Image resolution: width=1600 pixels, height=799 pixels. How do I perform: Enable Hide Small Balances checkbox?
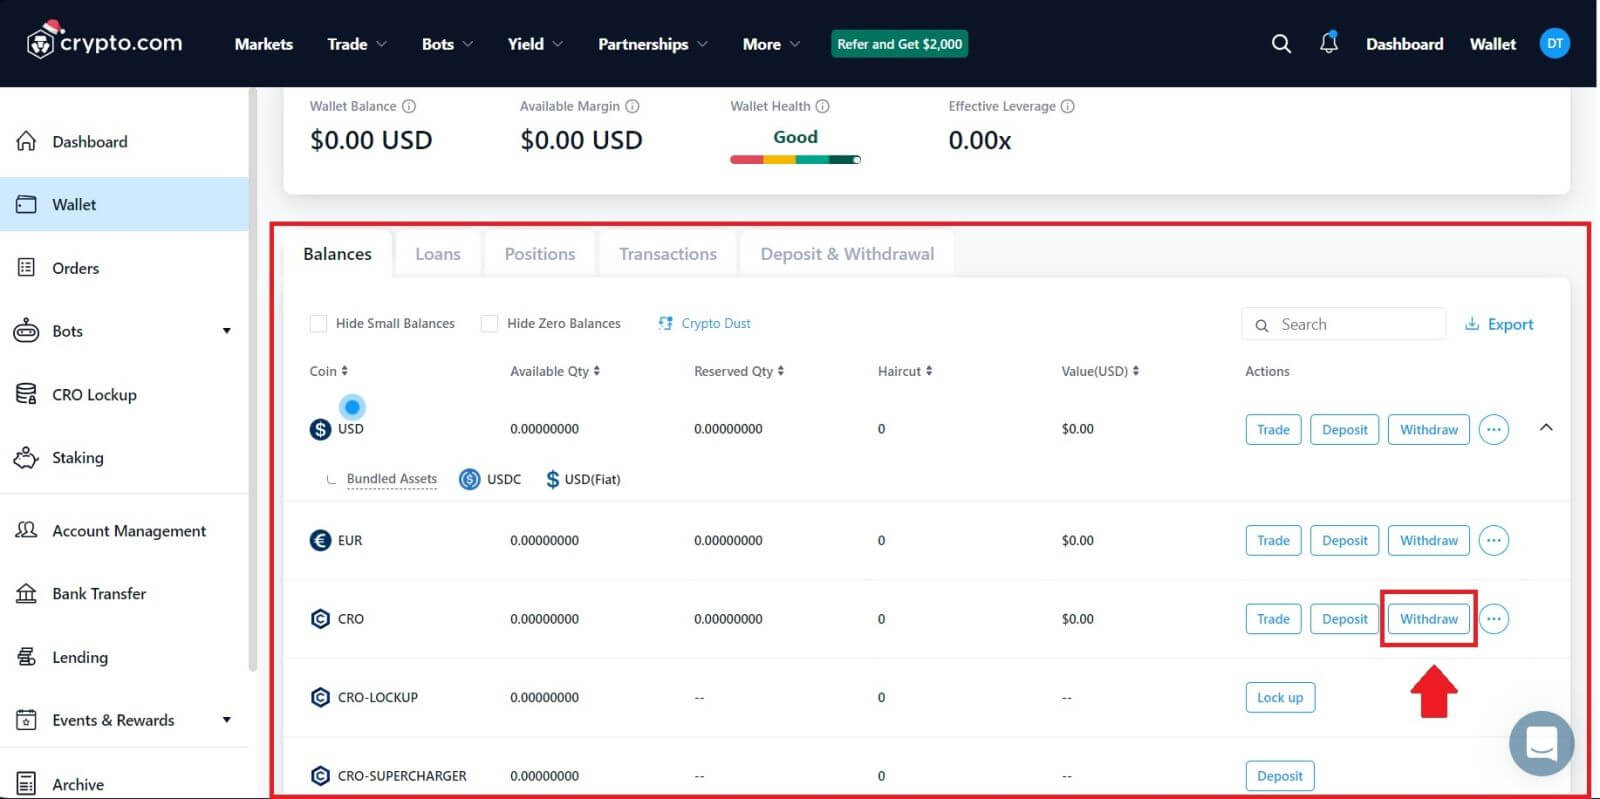click(x=318, y=323)
